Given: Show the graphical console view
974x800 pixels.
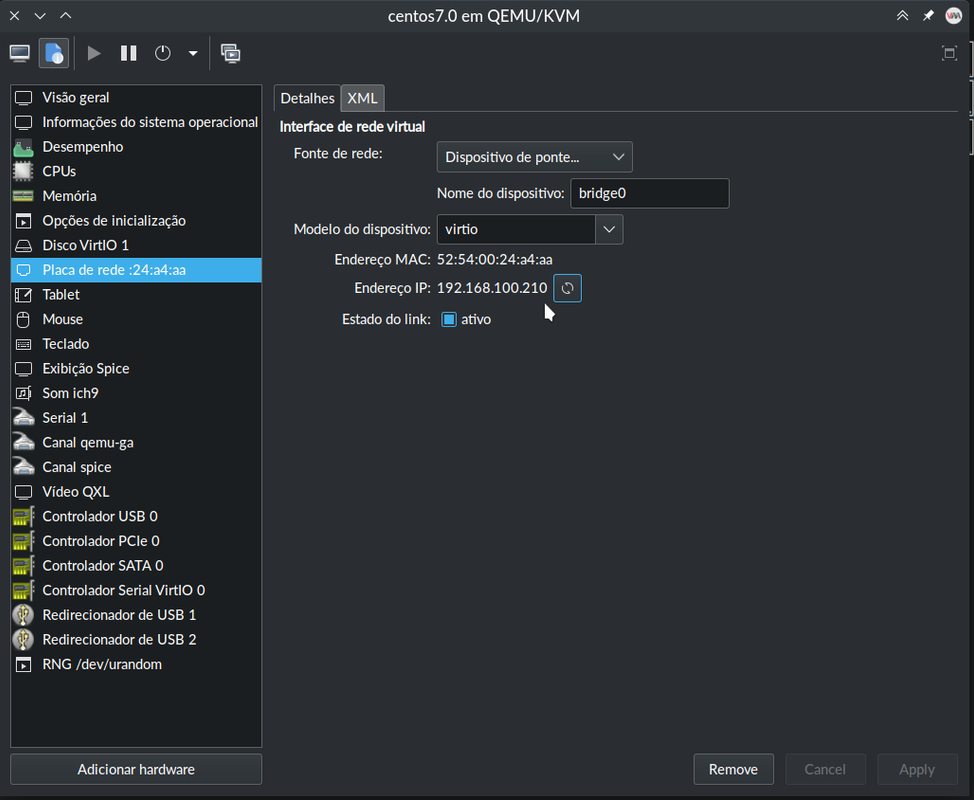Looking at the screenshot, I should (x=20, y=53).
